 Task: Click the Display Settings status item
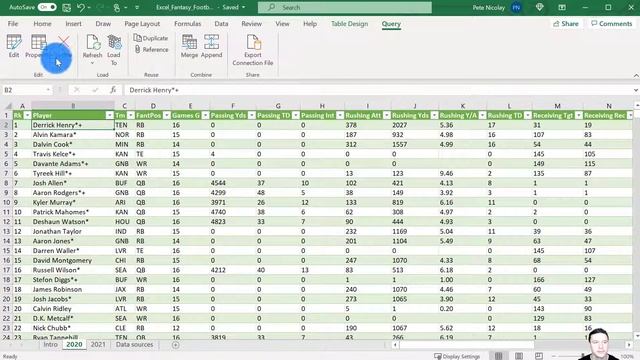457,356
